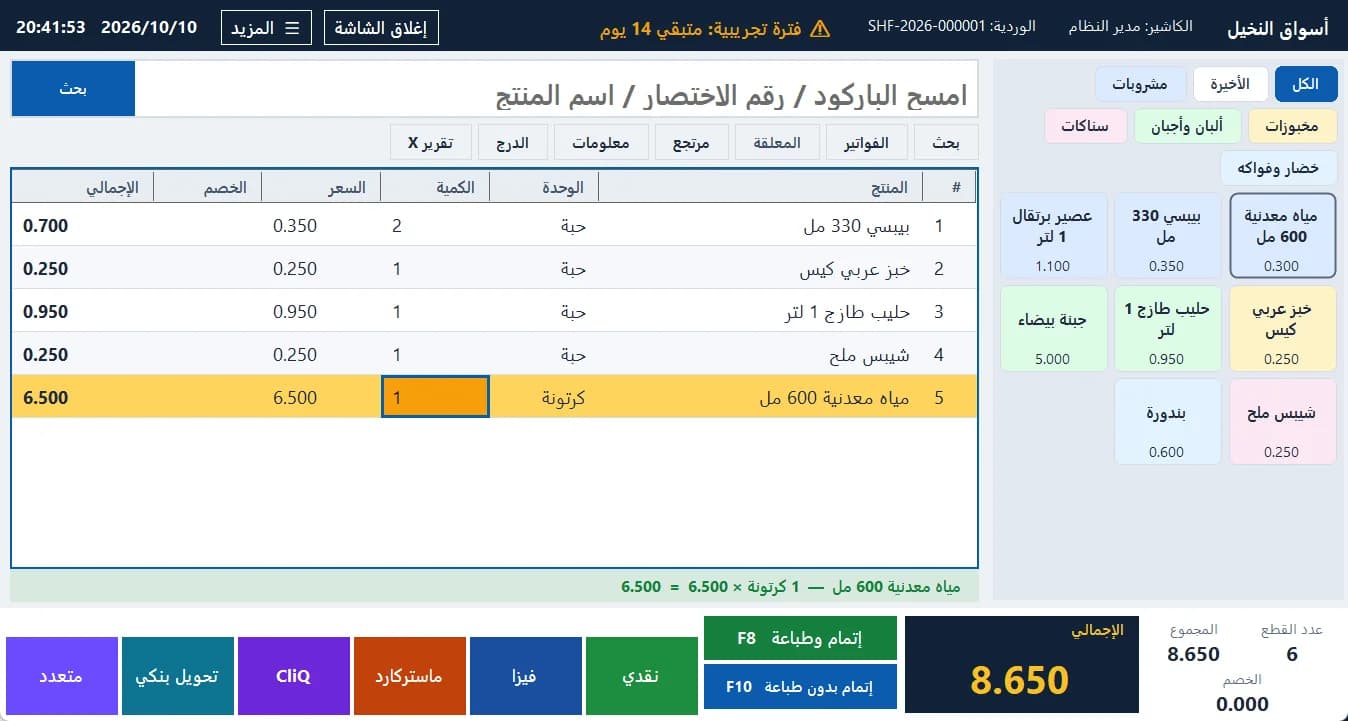Click إغلاق الشاشة lock screen button

381,28
